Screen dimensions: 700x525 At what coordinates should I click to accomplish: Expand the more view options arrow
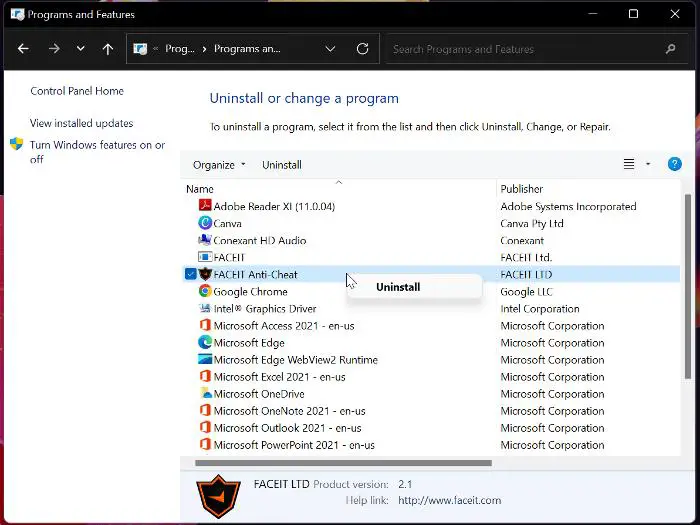[x=648, y=164]
